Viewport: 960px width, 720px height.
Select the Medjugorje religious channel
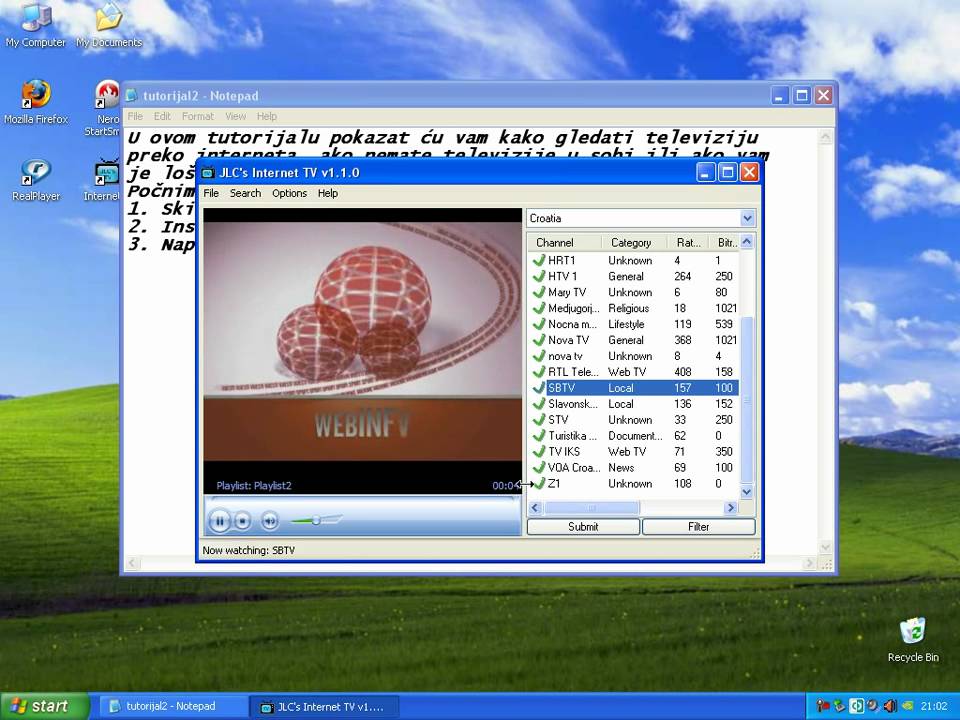tap(634, 308)
